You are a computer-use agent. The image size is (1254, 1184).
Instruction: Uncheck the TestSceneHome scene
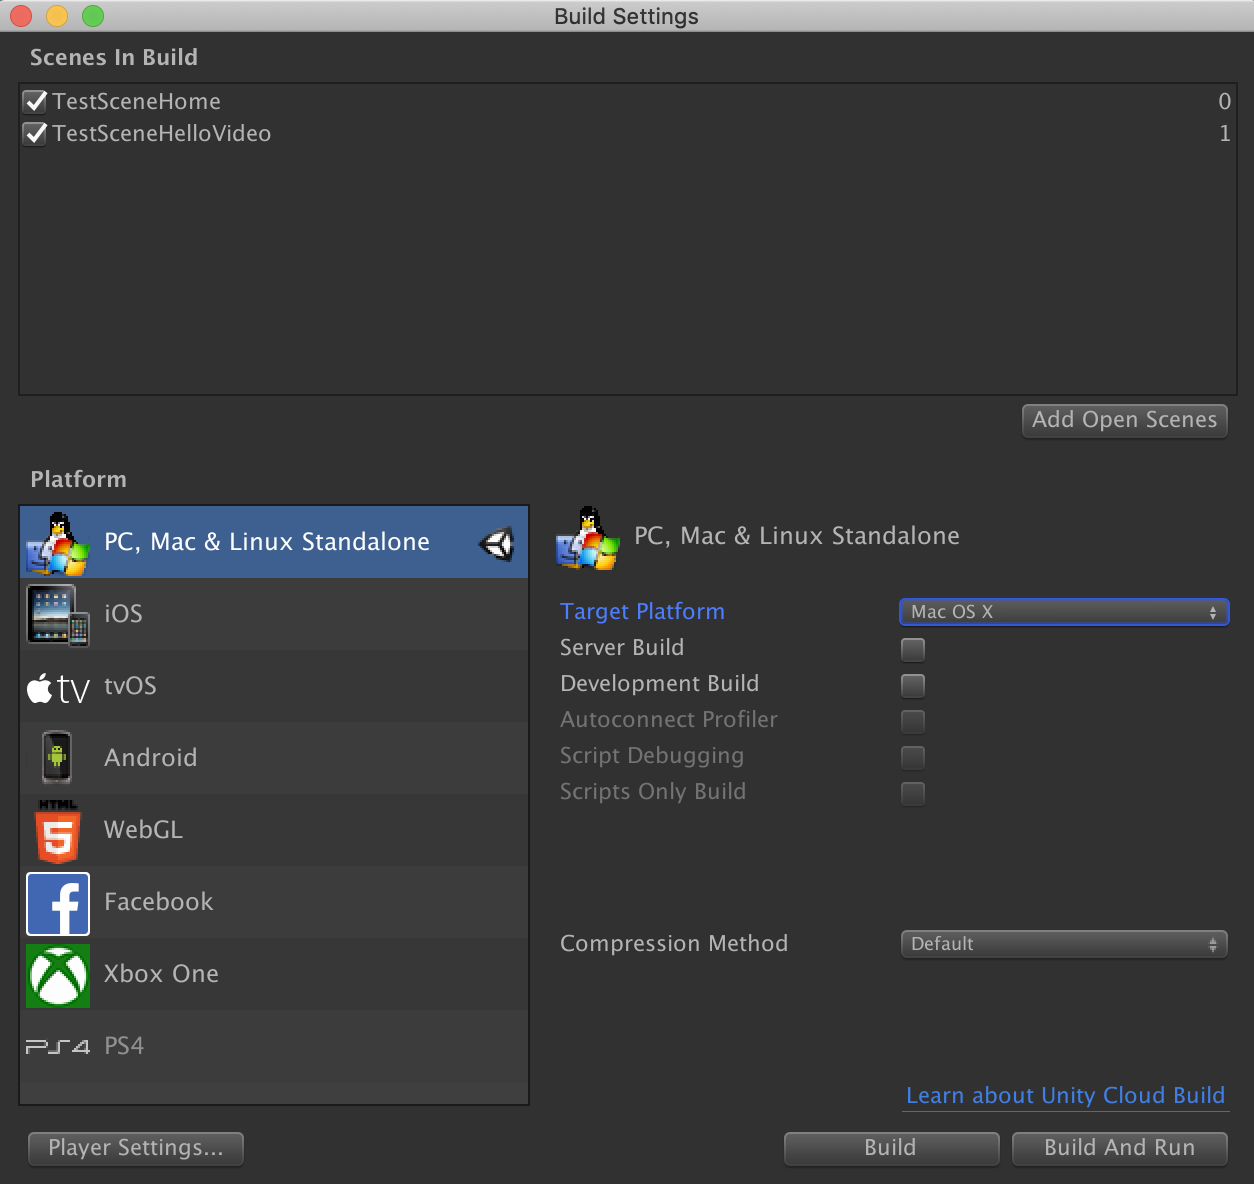[x=34, y=100]
